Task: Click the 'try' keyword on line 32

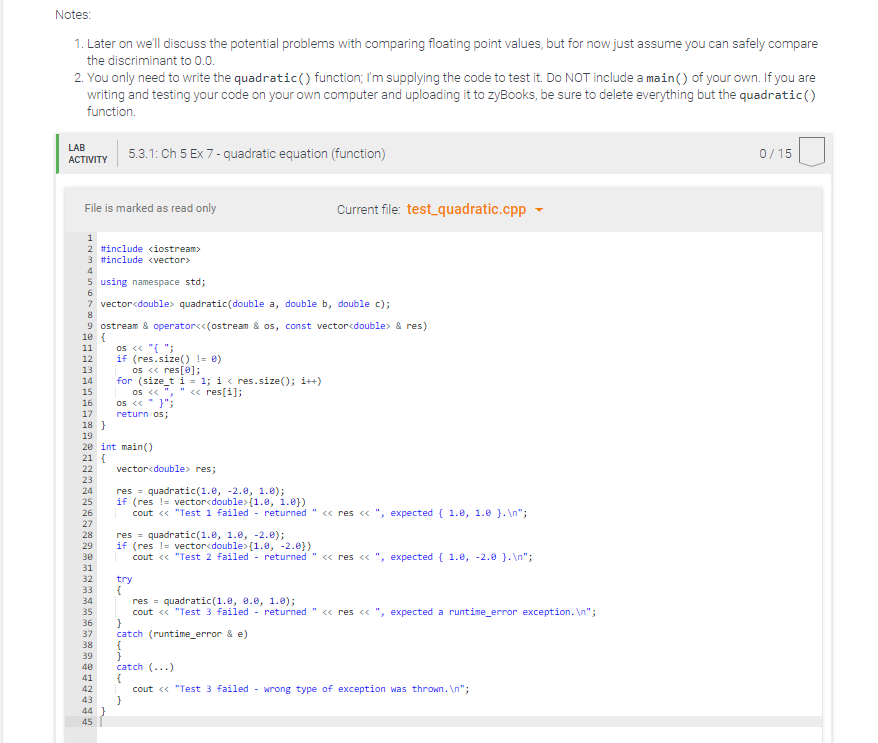Action: pyautogui.click(x=124, y=579)
